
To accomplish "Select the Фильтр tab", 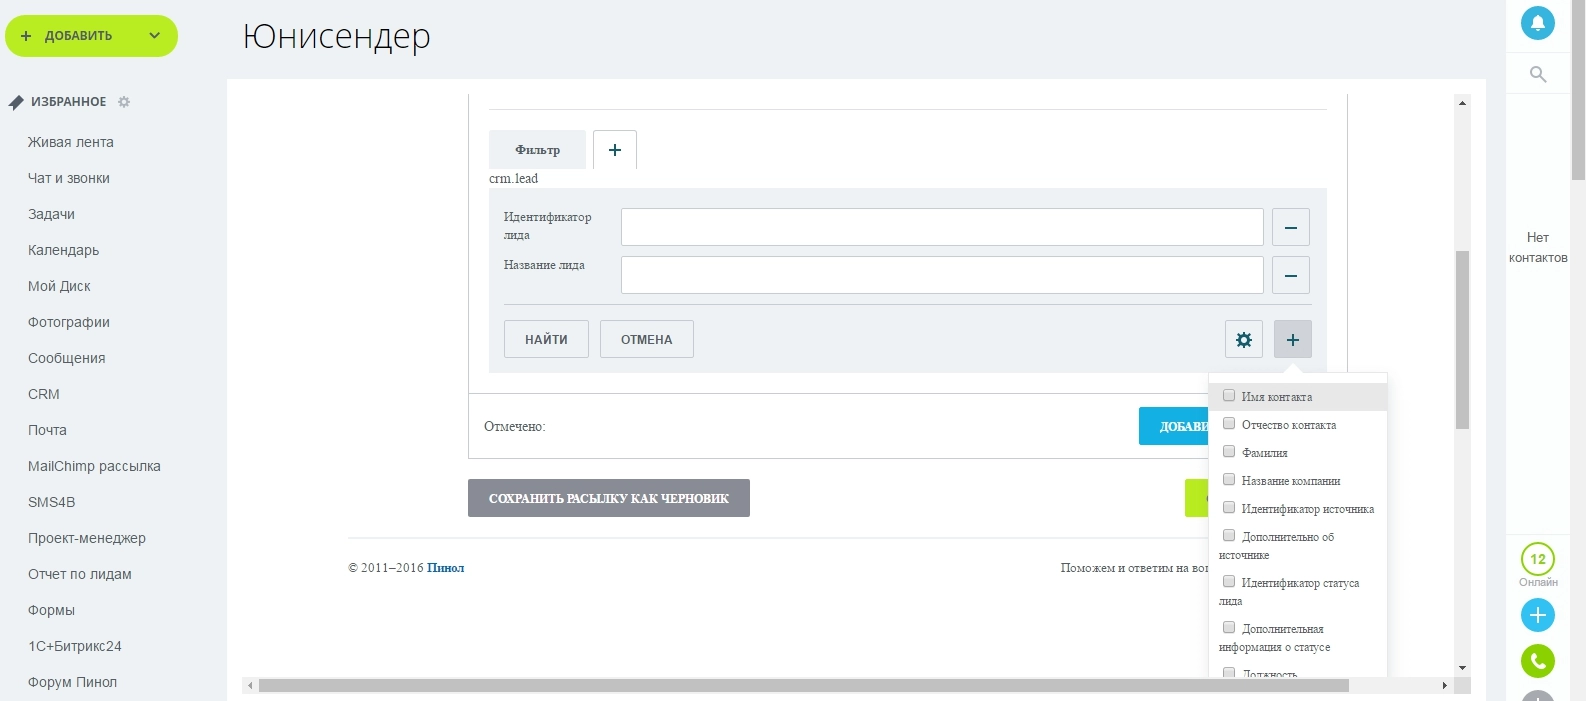I will click(537, 150).
